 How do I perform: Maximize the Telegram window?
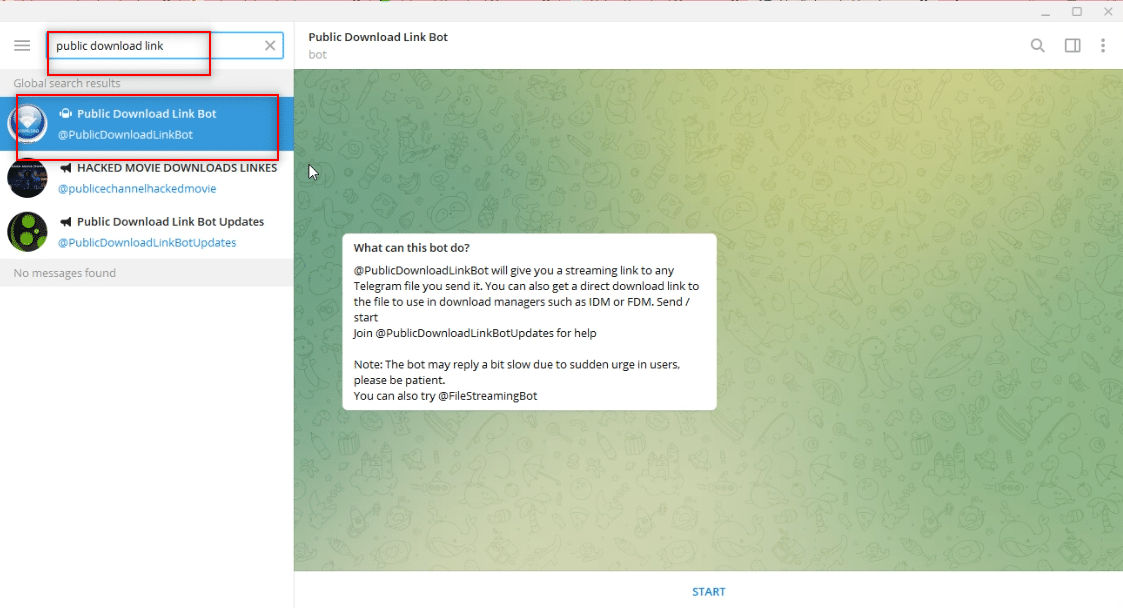[1076, 12]
